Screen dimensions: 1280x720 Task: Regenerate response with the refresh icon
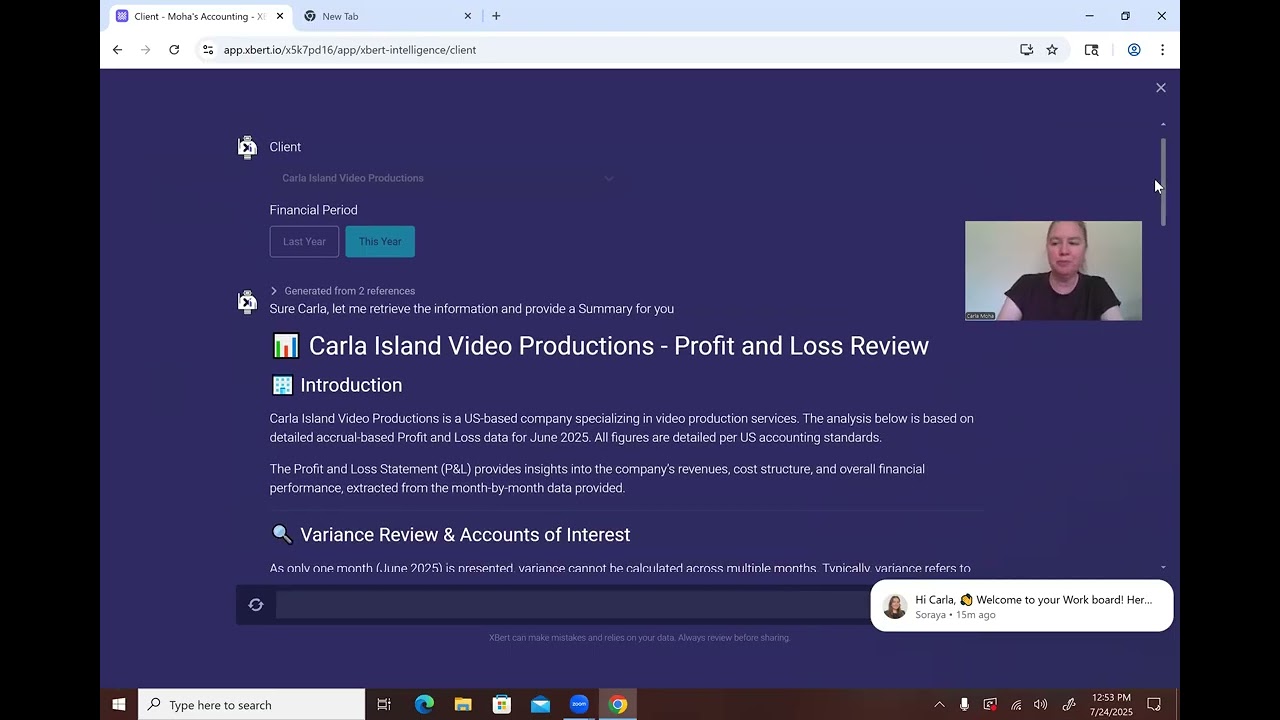point(256,605)
